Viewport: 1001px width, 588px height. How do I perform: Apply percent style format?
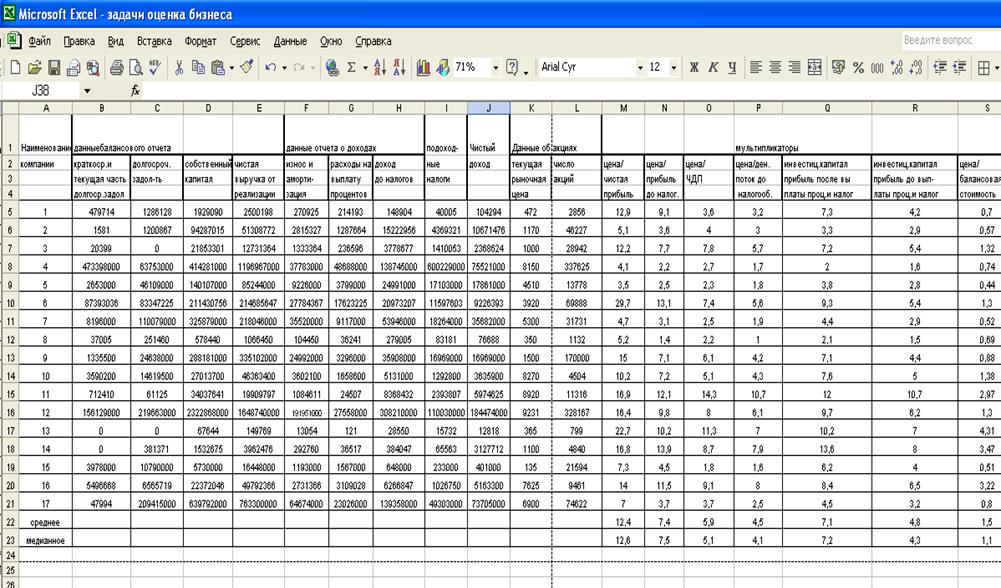tap(858, 68)
